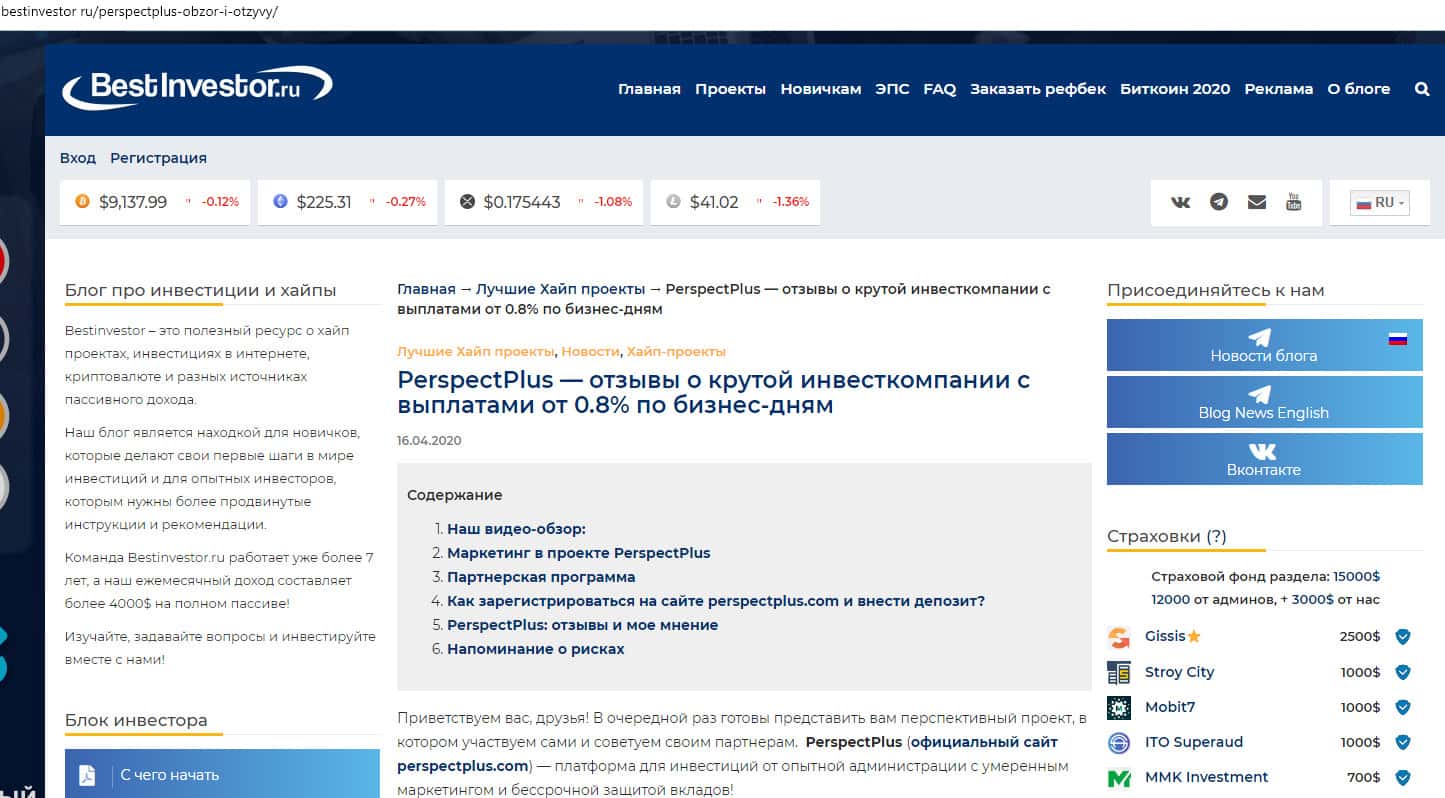1445x798 pixels.
Task: Click the BestInvestor.ru logo
Action: pyautogui.click(x=197, y=88)
